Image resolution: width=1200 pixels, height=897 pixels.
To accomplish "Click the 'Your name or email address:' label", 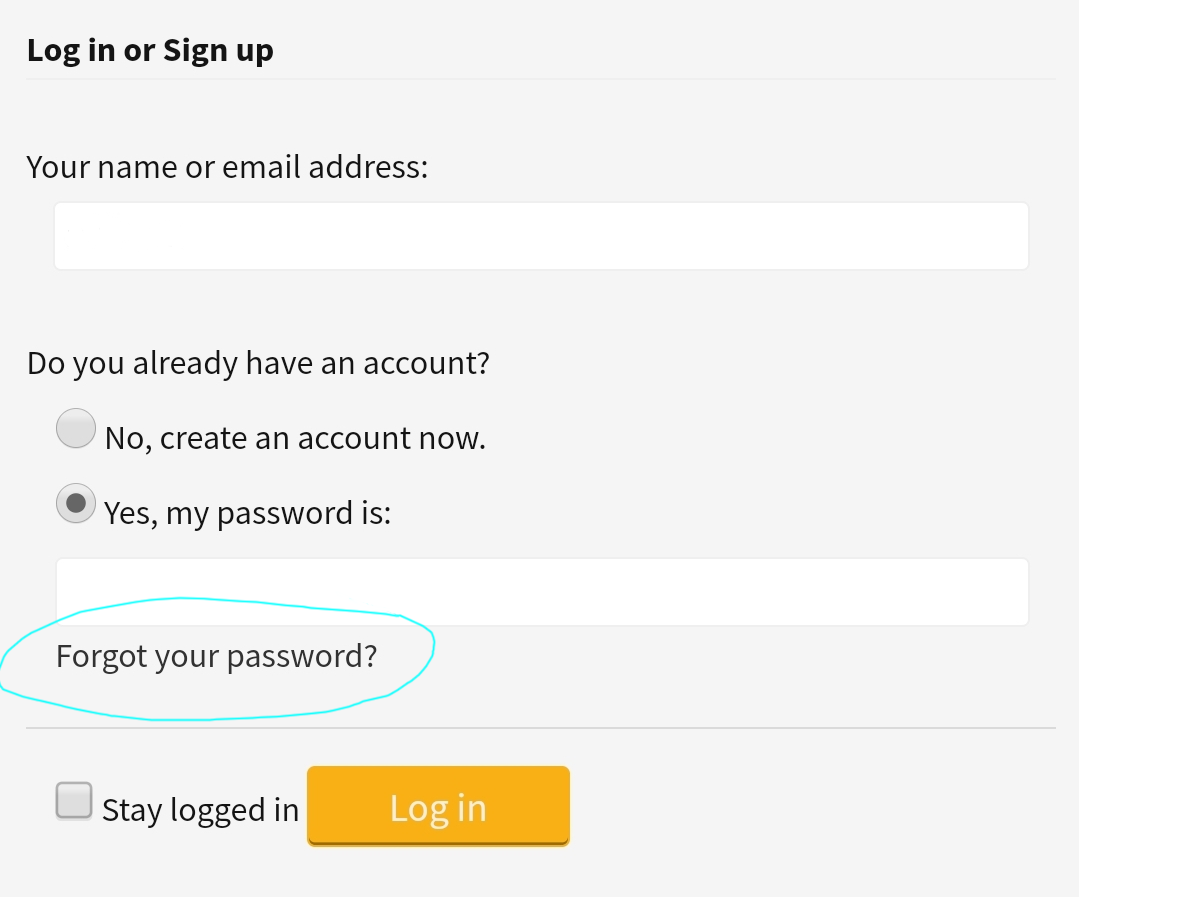I will coord(227,166).
